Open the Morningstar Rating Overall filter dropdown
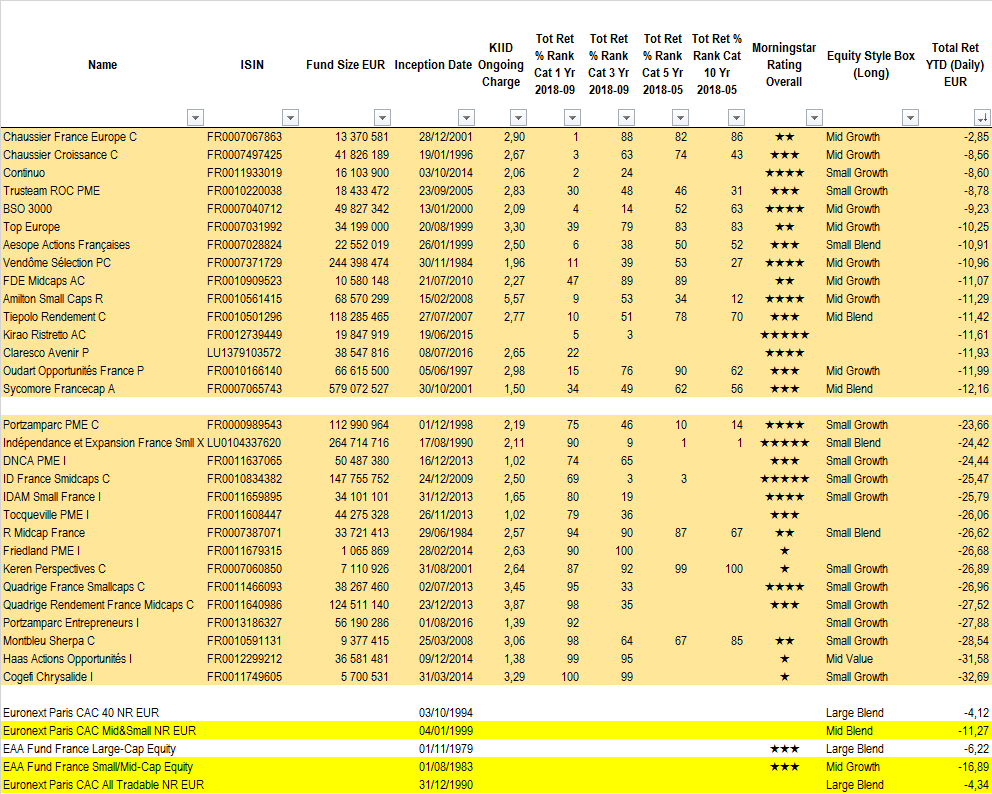Screen dimensions: 992x794 click(814, 117)
